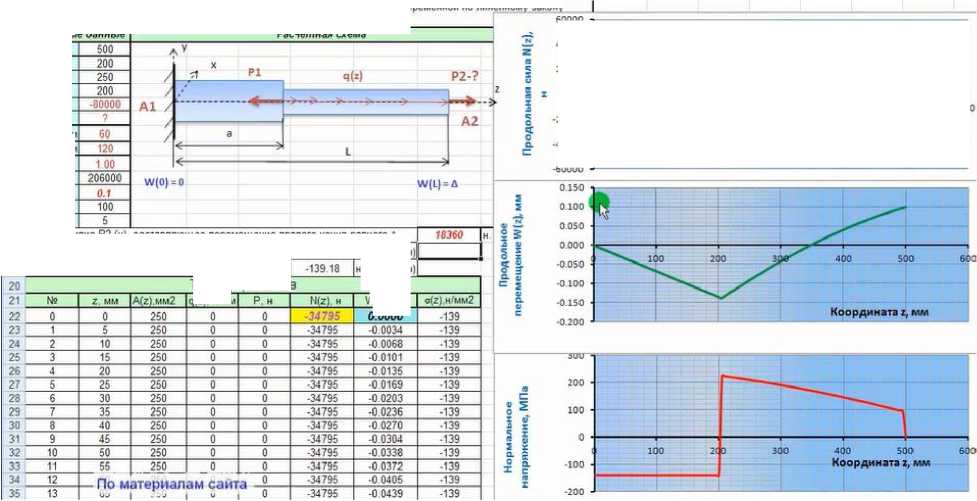This screenshot has width=977, height=501.
Task: Click the W cell with value -0.0203
Action: pyautogui.click(x=384, y=399)
